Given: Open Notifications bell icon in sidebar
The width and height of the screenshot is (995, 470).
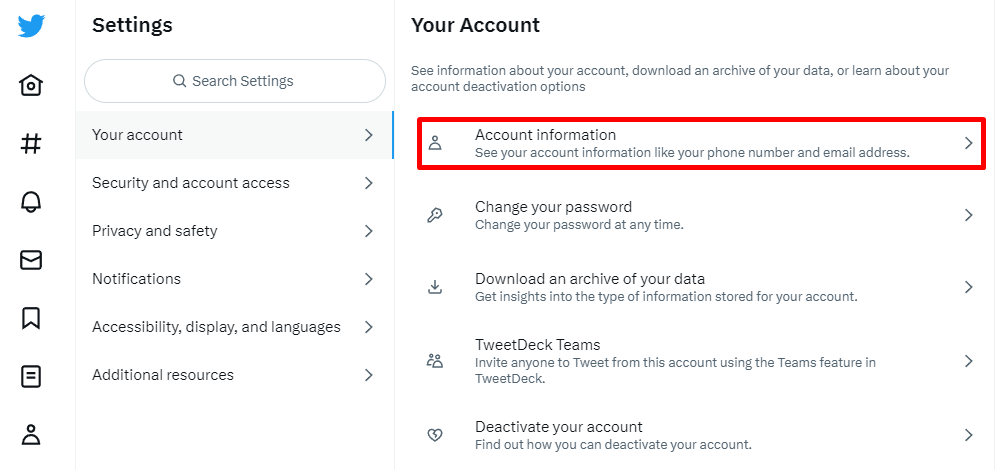Looking at the screenshot, I should tap(31, 202).
